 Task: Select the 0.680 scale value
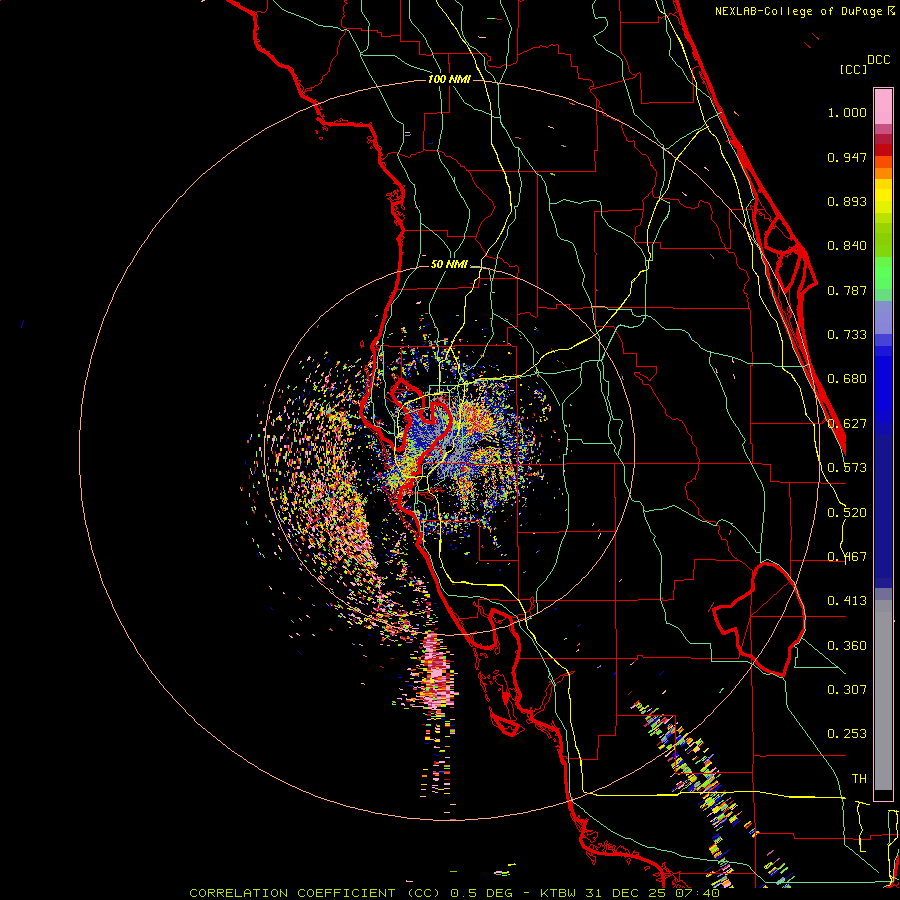tap(847, 379)
